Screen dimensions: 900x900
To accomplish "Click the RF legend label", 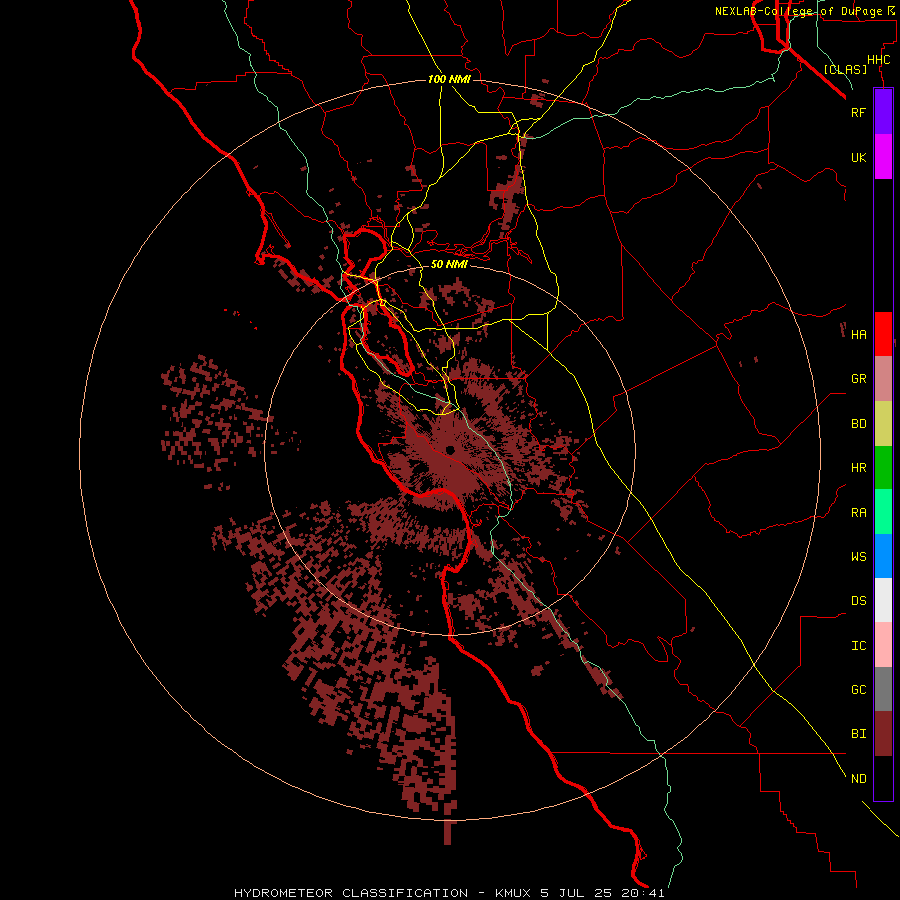I will tap(858, 112).
